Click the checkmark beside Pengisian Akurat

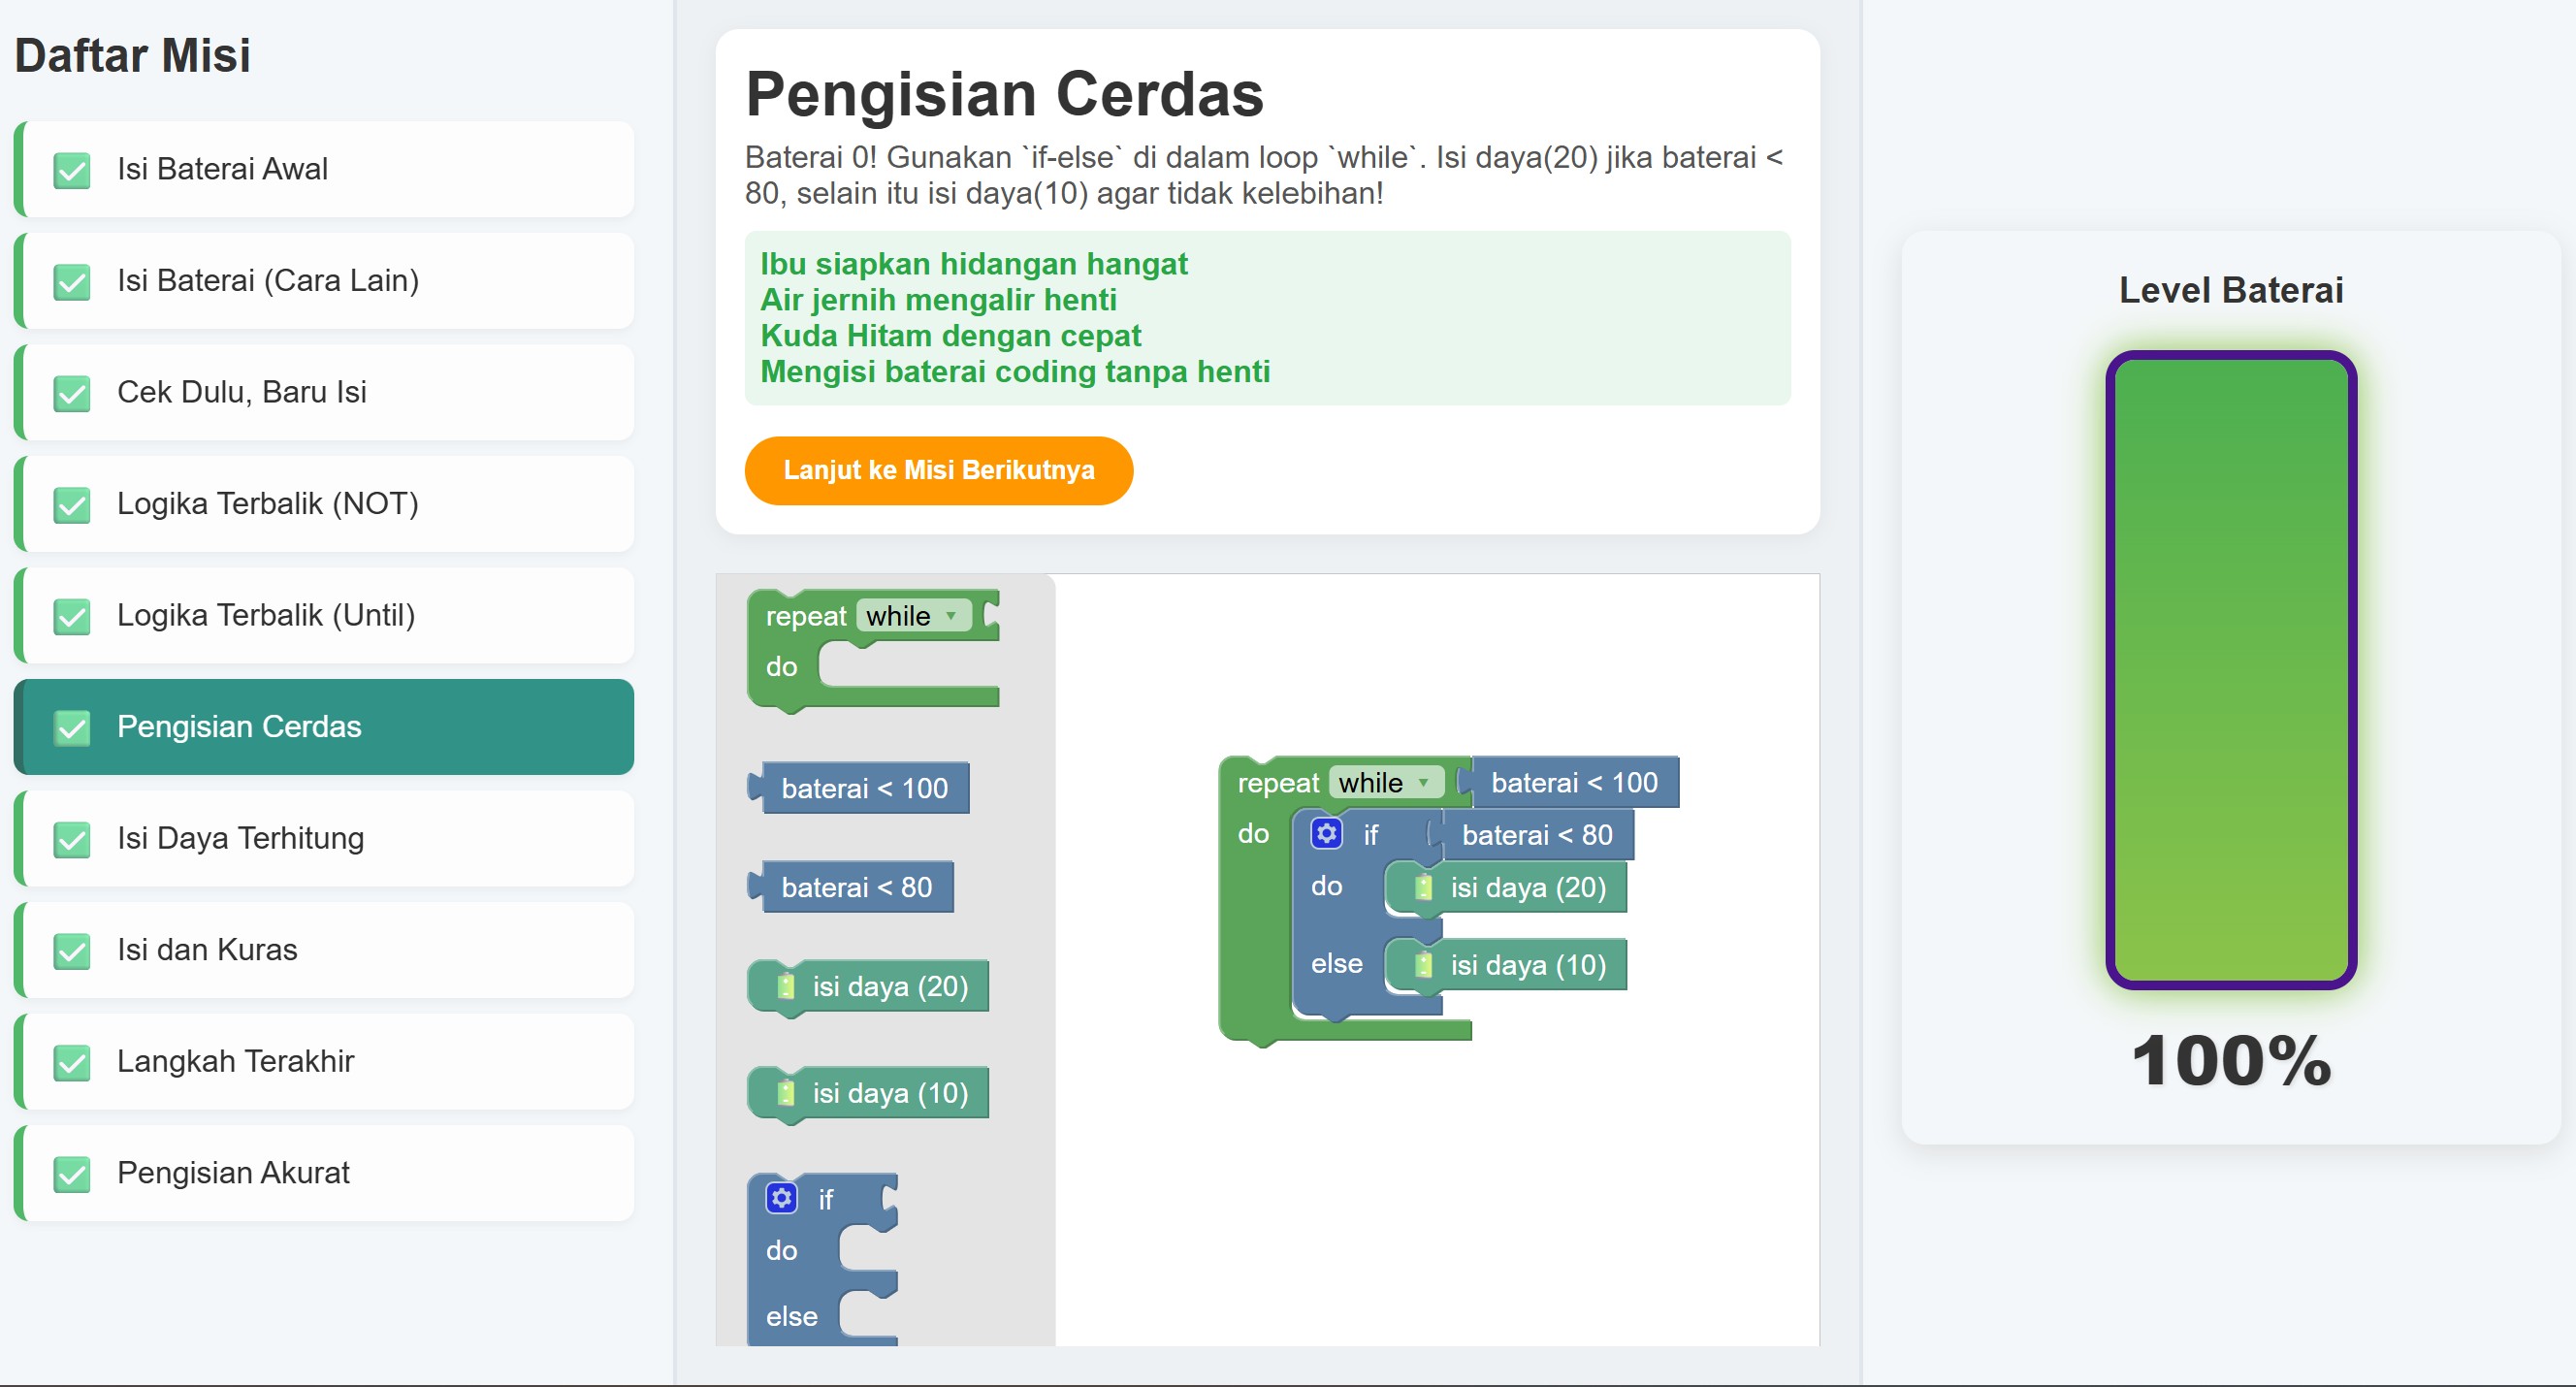click(x=71, y=1173)
